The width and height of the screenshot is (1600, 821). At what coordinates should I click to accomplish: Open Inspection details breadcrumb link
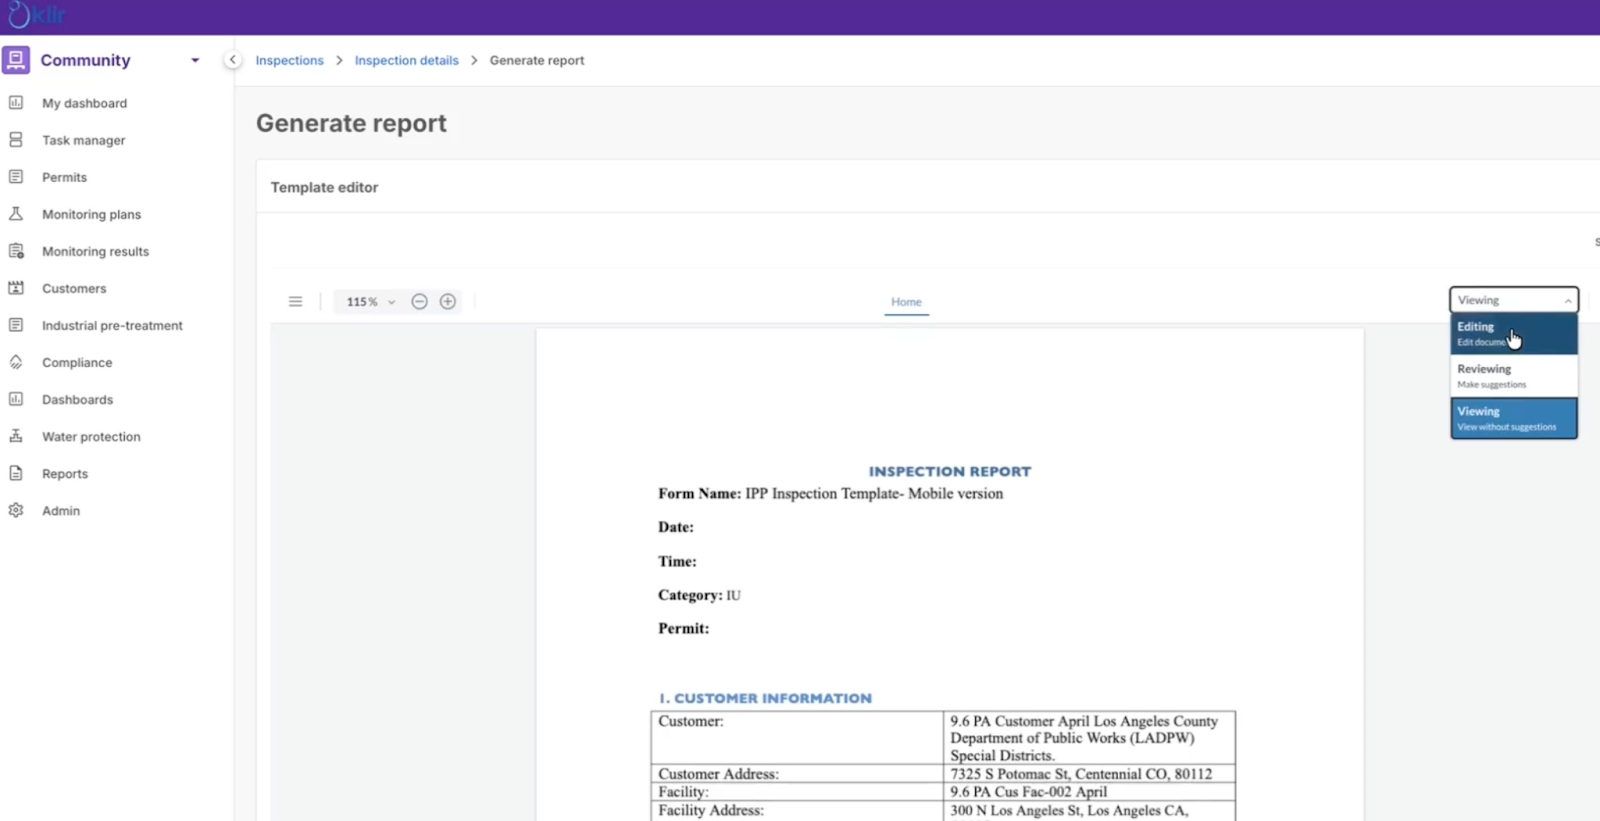pos(406,60)
